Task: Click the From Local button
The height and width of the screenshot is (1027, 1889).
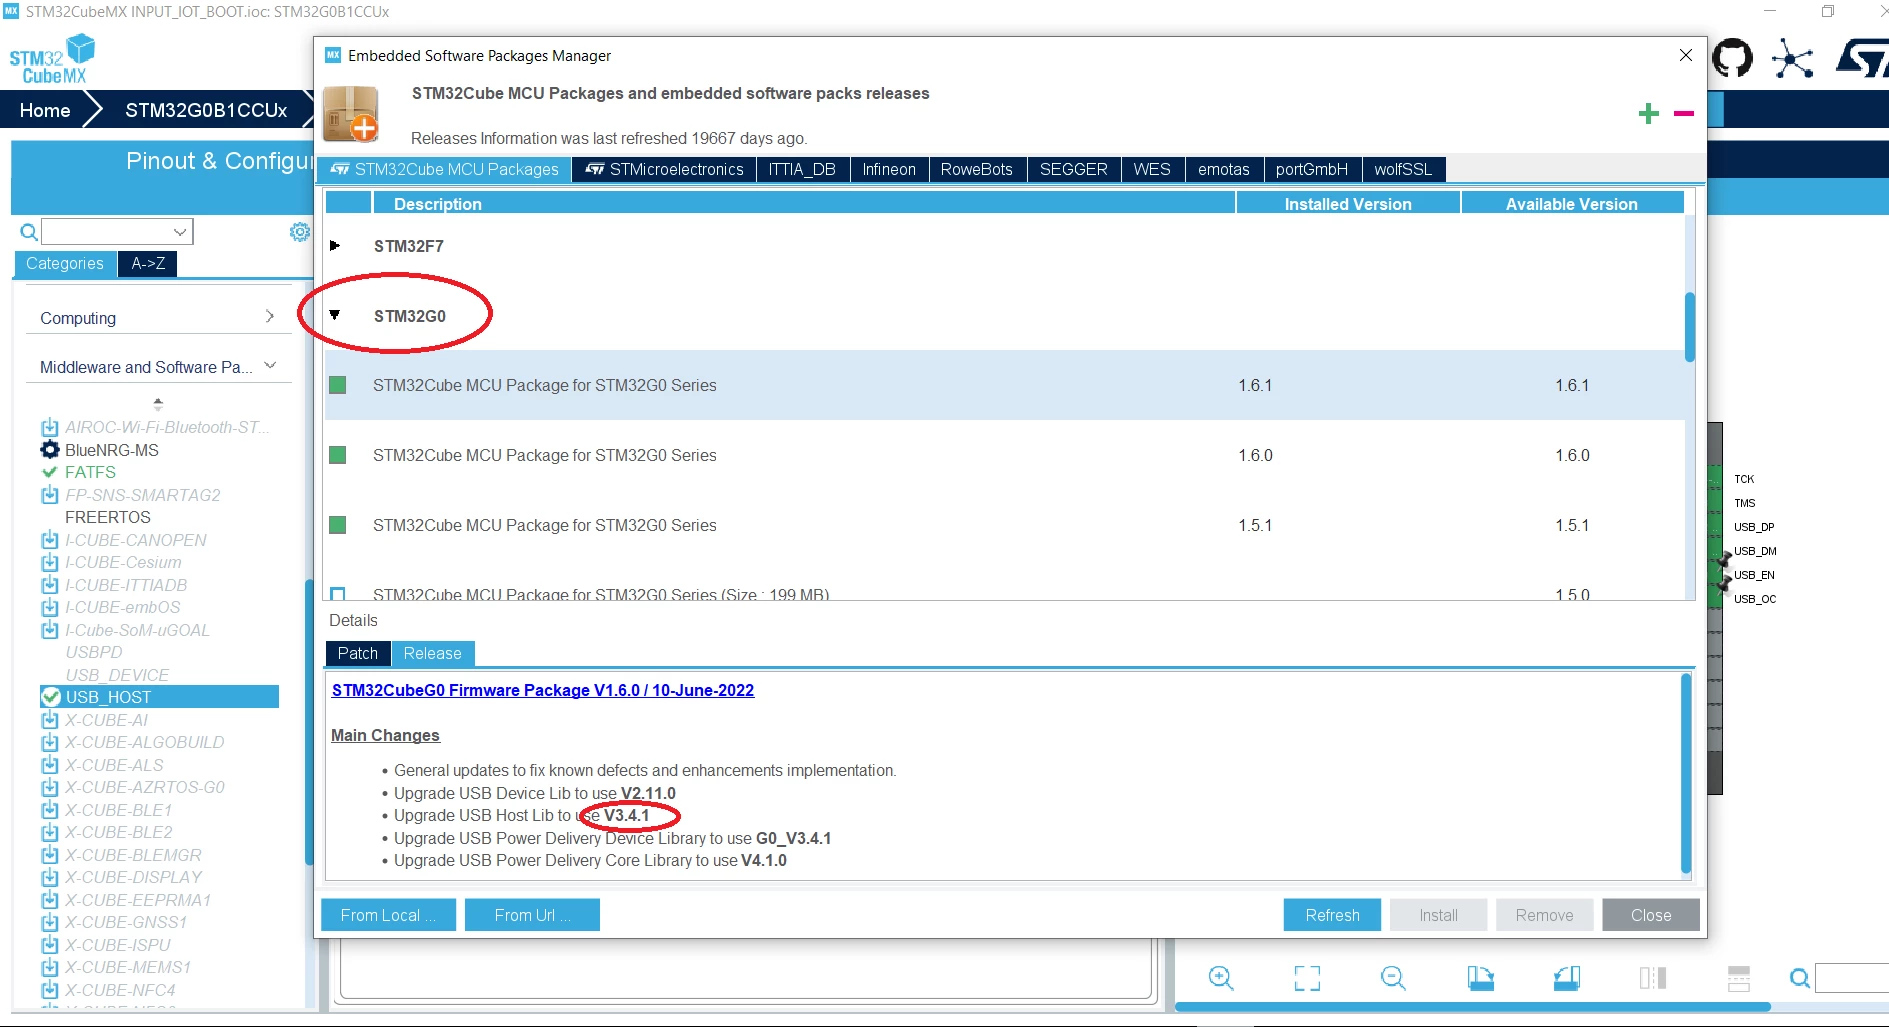Action: [388, 915]
